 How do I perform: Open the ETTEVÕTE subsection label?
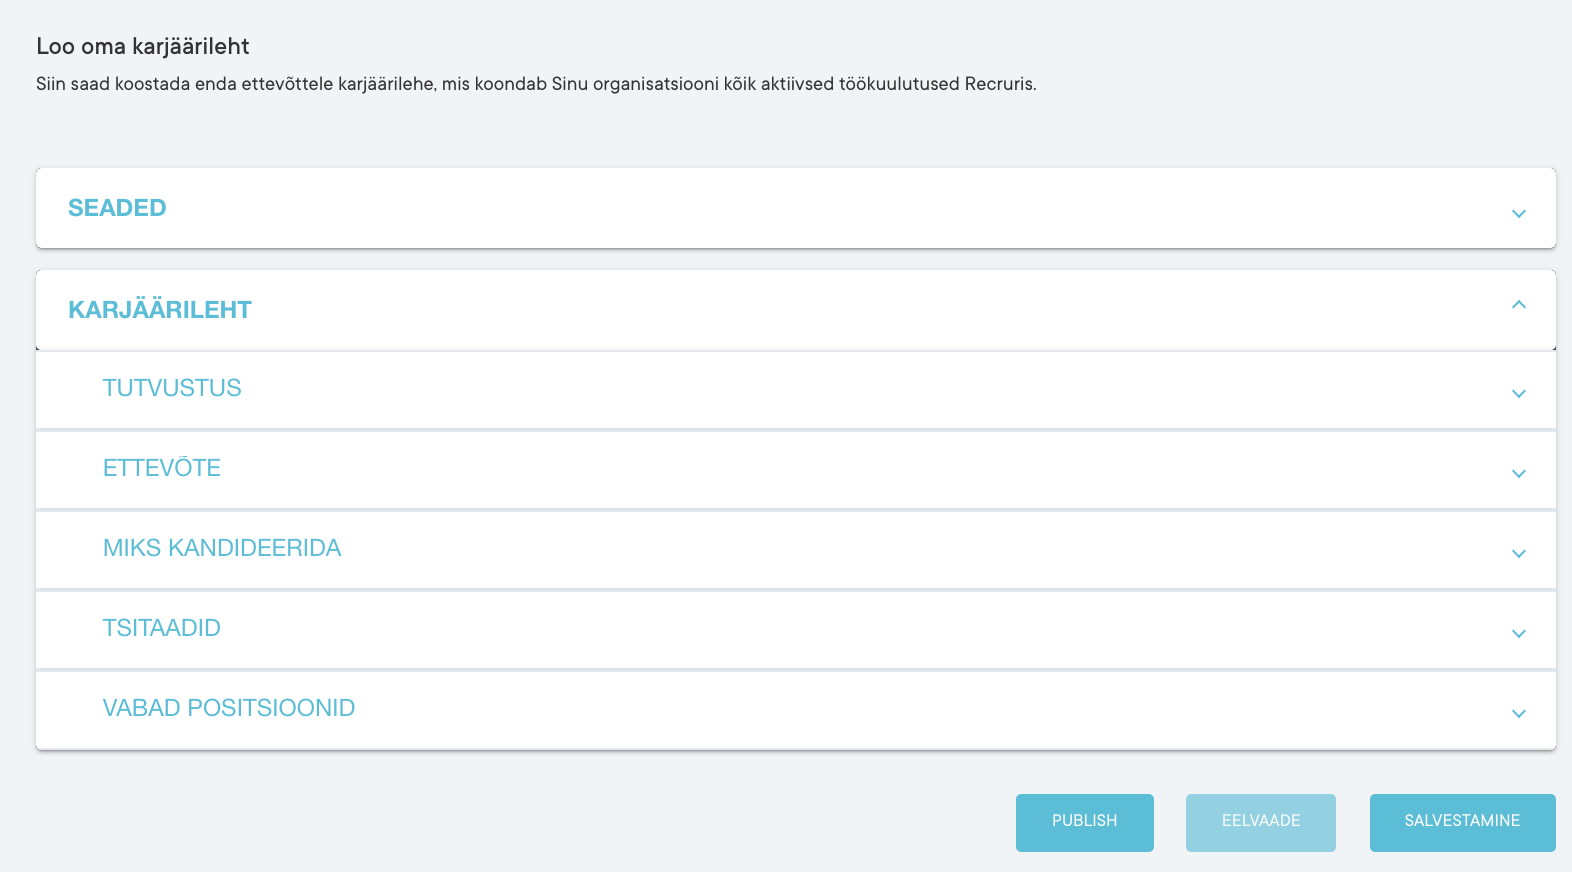coord(162,468)
